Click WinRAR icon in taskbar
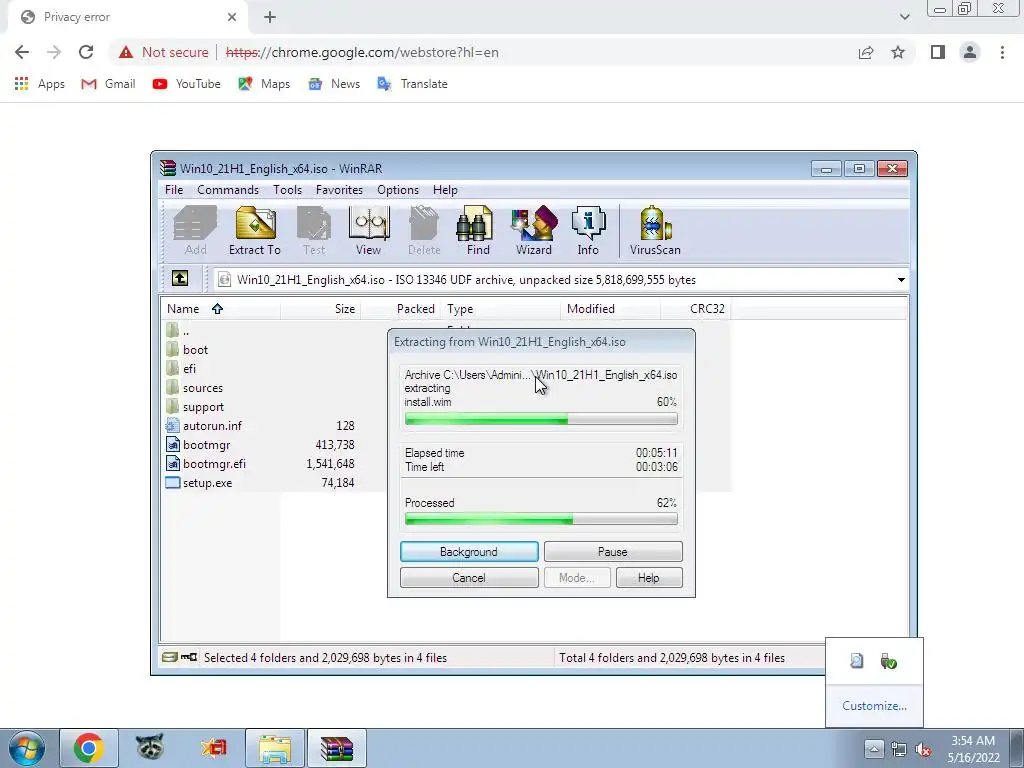 tap(337, 748)
